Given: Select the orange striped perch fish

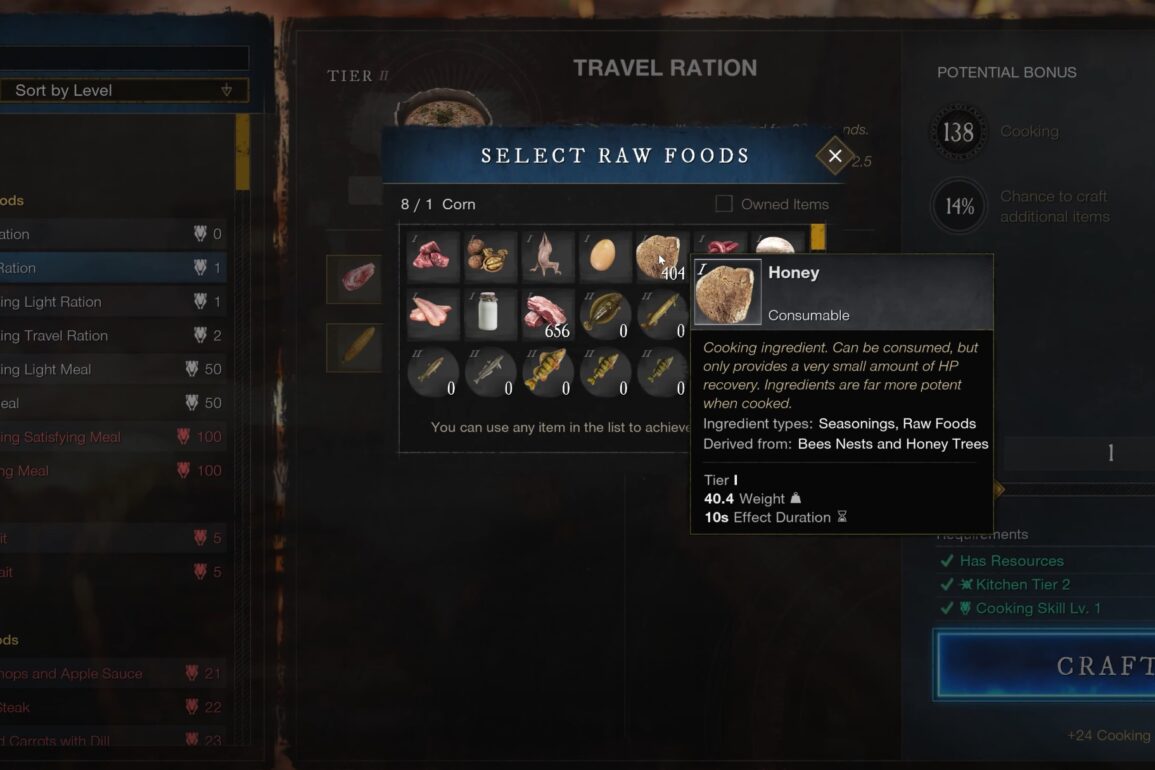Looking at the screenshot, I should (x=547, y=371).
